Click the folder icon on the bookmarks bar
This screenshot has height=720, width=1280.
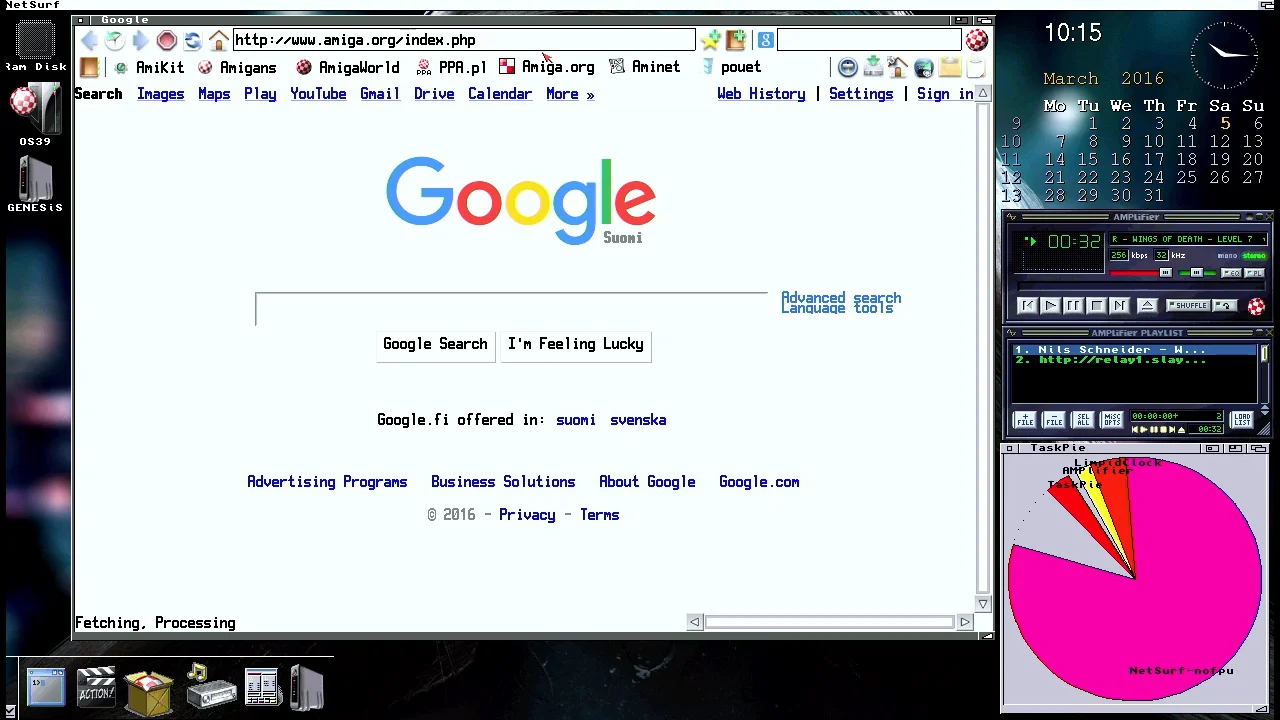(x=949, y=67)
